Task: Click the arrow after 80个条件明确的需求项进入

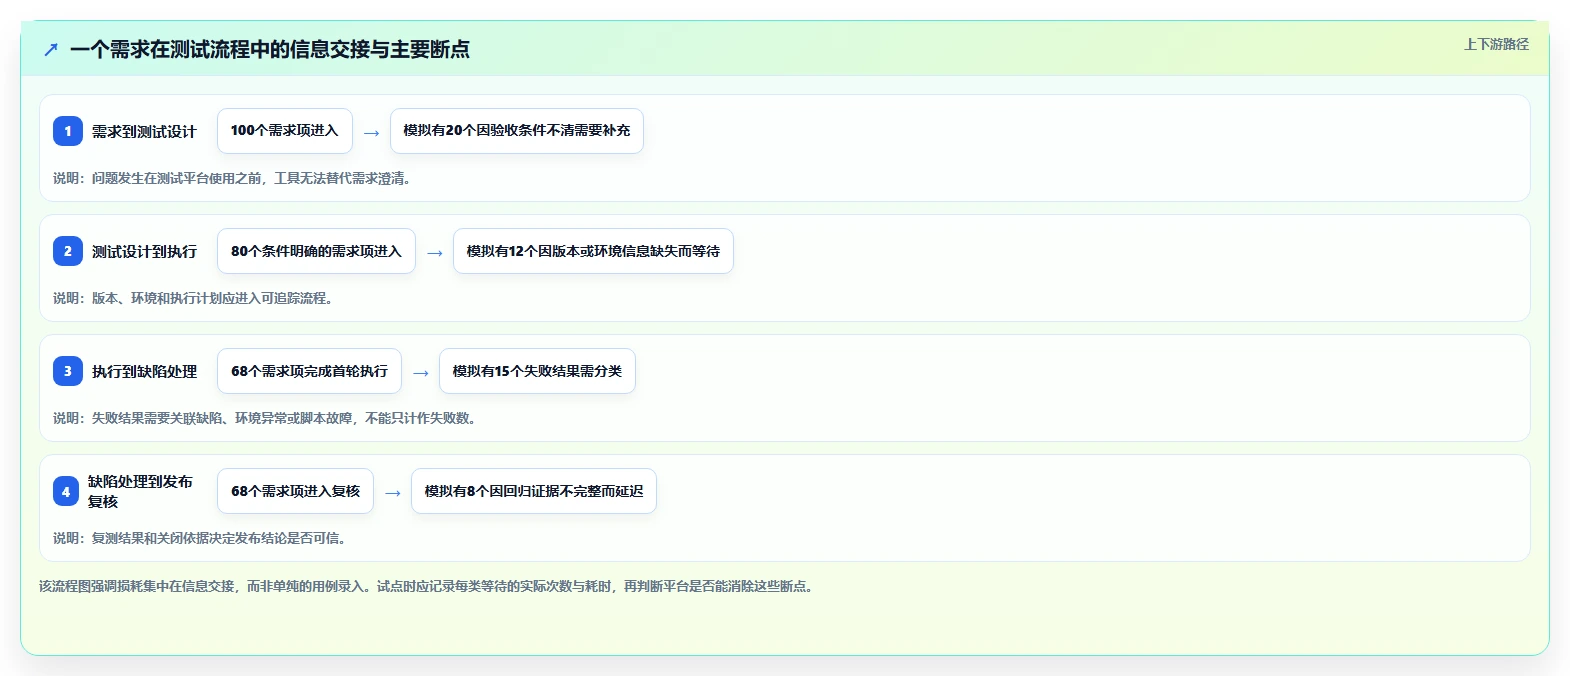Action: [434, 252]
